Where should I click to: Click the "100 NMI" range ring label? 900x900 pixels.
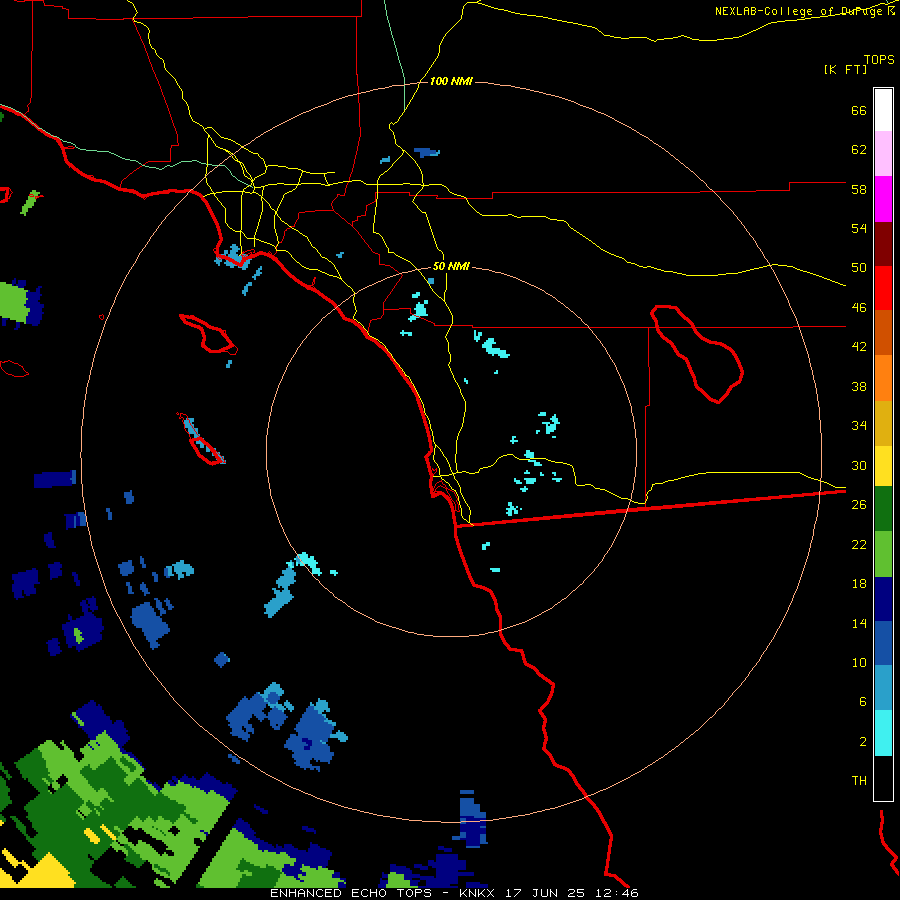coord(451,82)
